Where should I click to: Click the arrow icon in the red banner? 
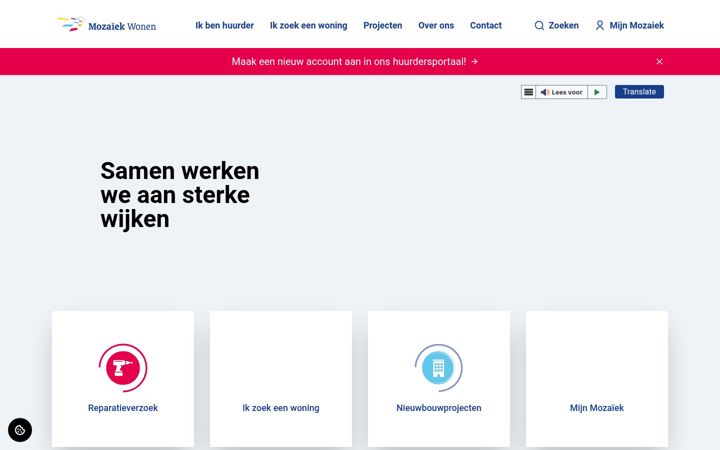point(474,62)
